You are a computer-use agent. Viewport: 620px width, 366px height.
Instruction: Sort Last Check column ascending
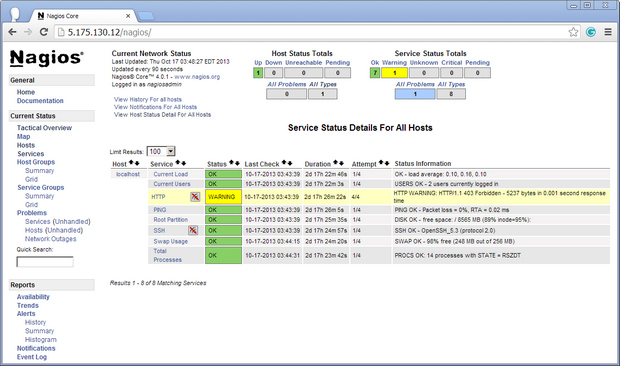284,163
